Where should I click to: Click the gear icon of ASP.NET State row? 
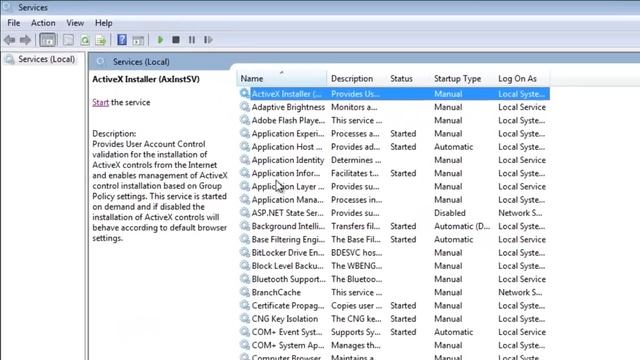(244, 213)
